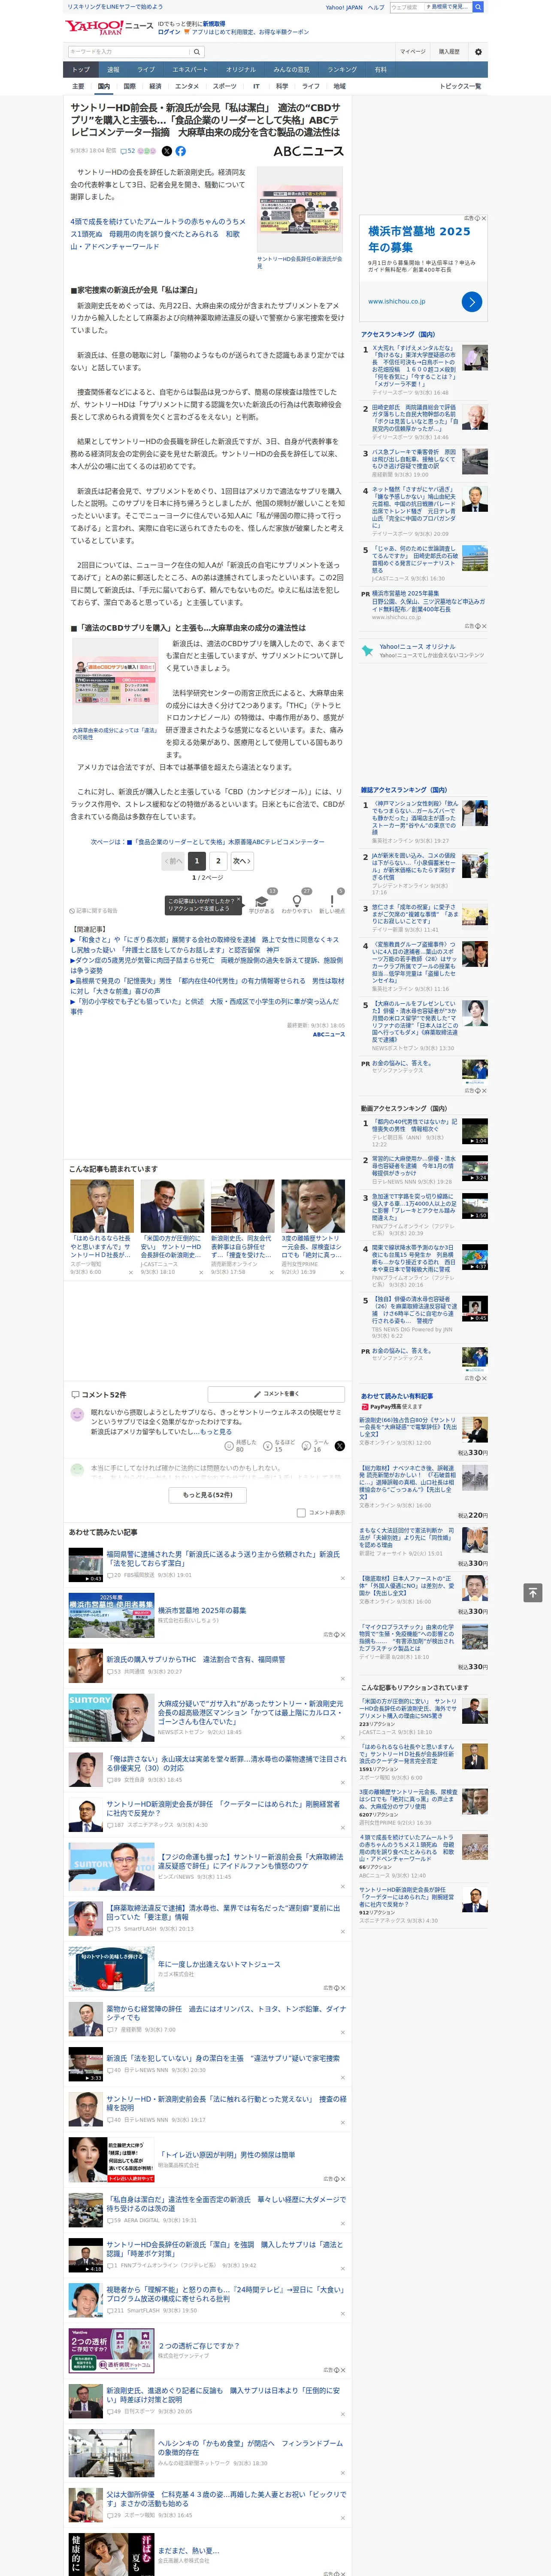Open マイページ link
This screenshot has height=2576, width=551.
[413, 52]
